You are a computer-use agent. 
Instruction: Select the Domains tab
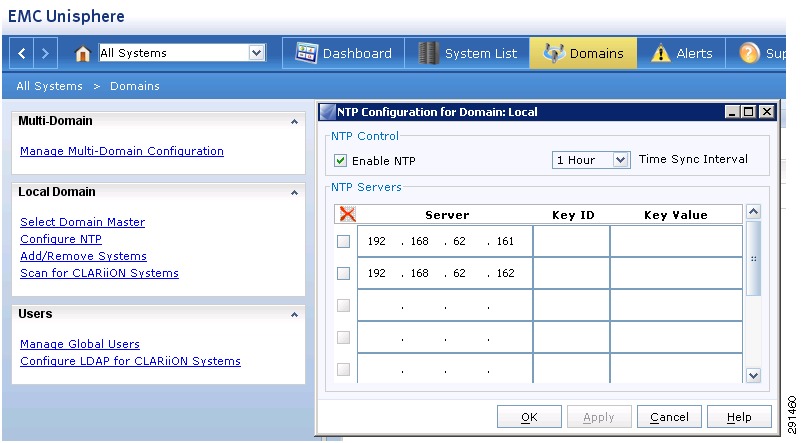[x=583, y=53]
